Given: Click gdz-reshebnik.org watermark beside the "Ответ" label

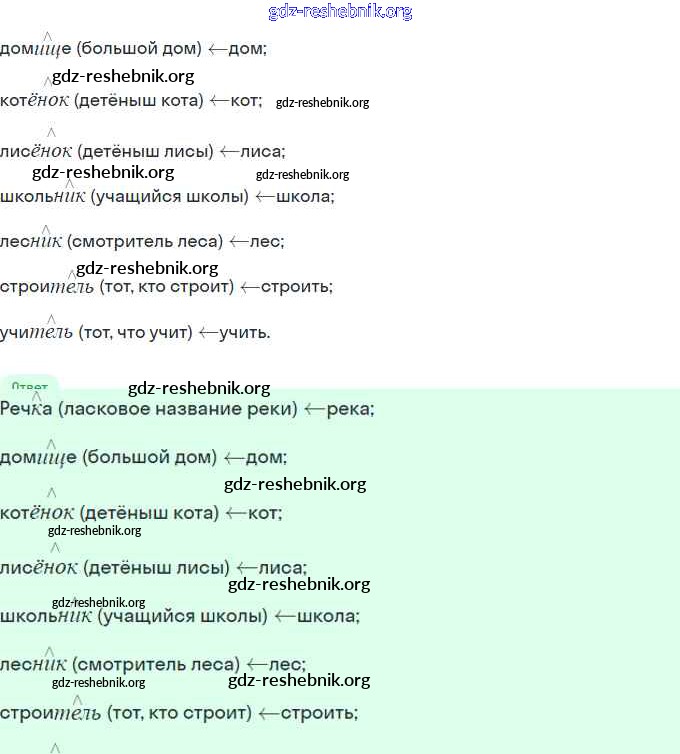Looking at the screenshot, I should (x=199, y=388).
